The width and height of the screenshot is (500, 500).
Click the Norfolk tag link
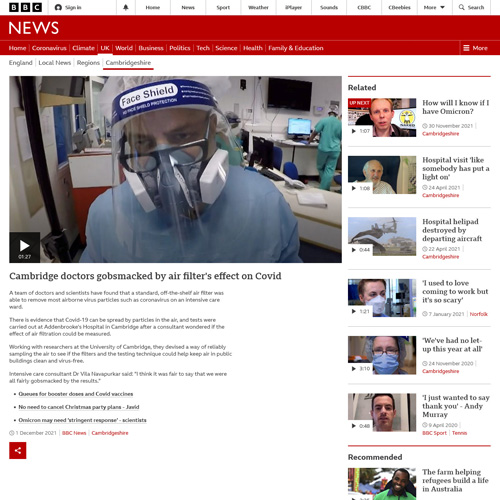pyautogui.click(x=479, y=314)
